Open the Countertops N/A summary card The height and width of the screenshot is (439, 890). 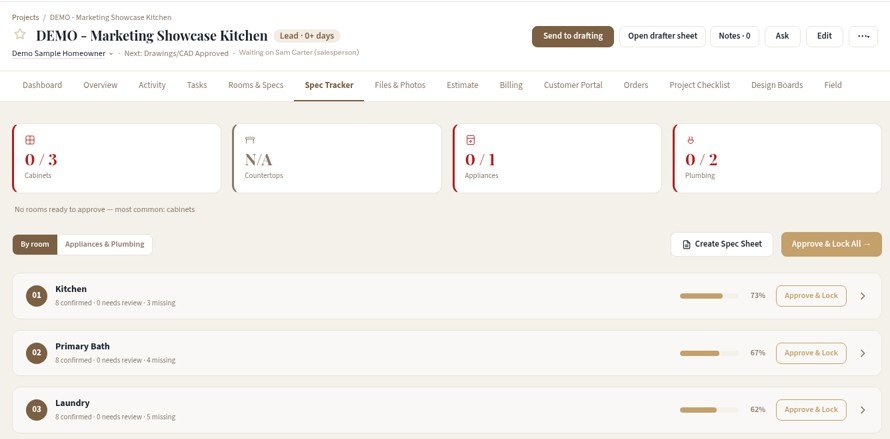click(337, 158)
